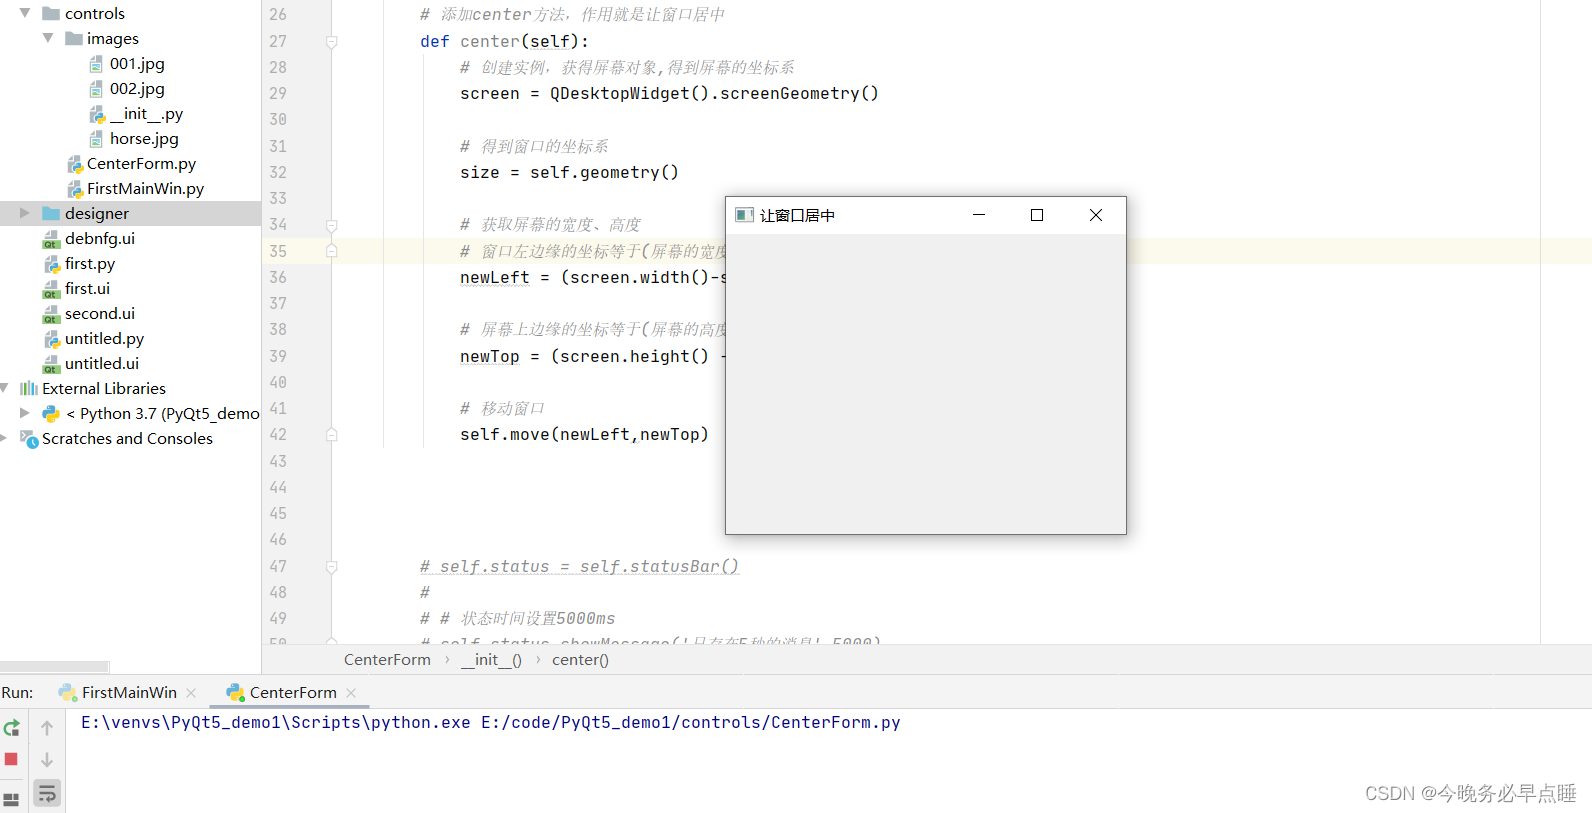Click line number 42 in the gutter
The image size is (1592, 813).
278,434
